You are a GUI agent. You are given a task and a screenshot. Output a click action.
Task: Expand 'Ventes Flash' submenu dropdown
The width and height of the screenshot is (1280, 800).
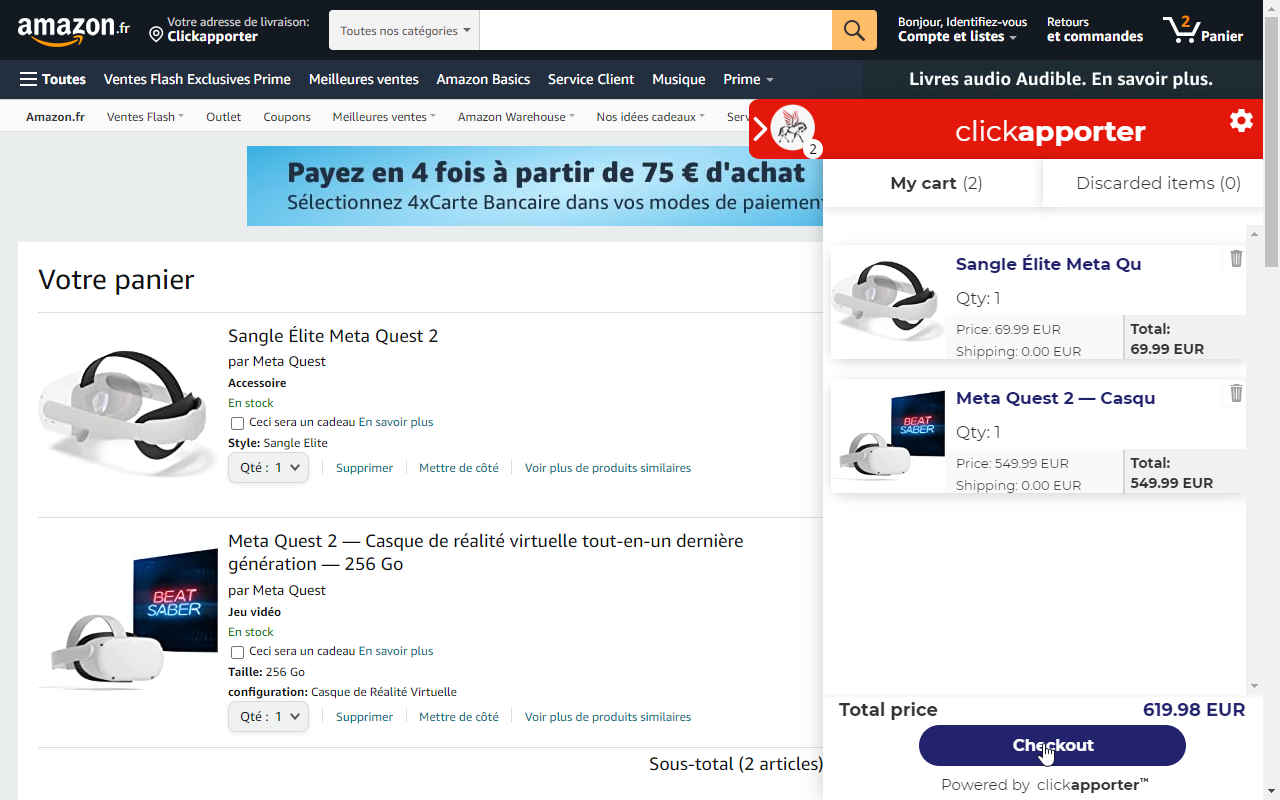click(145, 117)
